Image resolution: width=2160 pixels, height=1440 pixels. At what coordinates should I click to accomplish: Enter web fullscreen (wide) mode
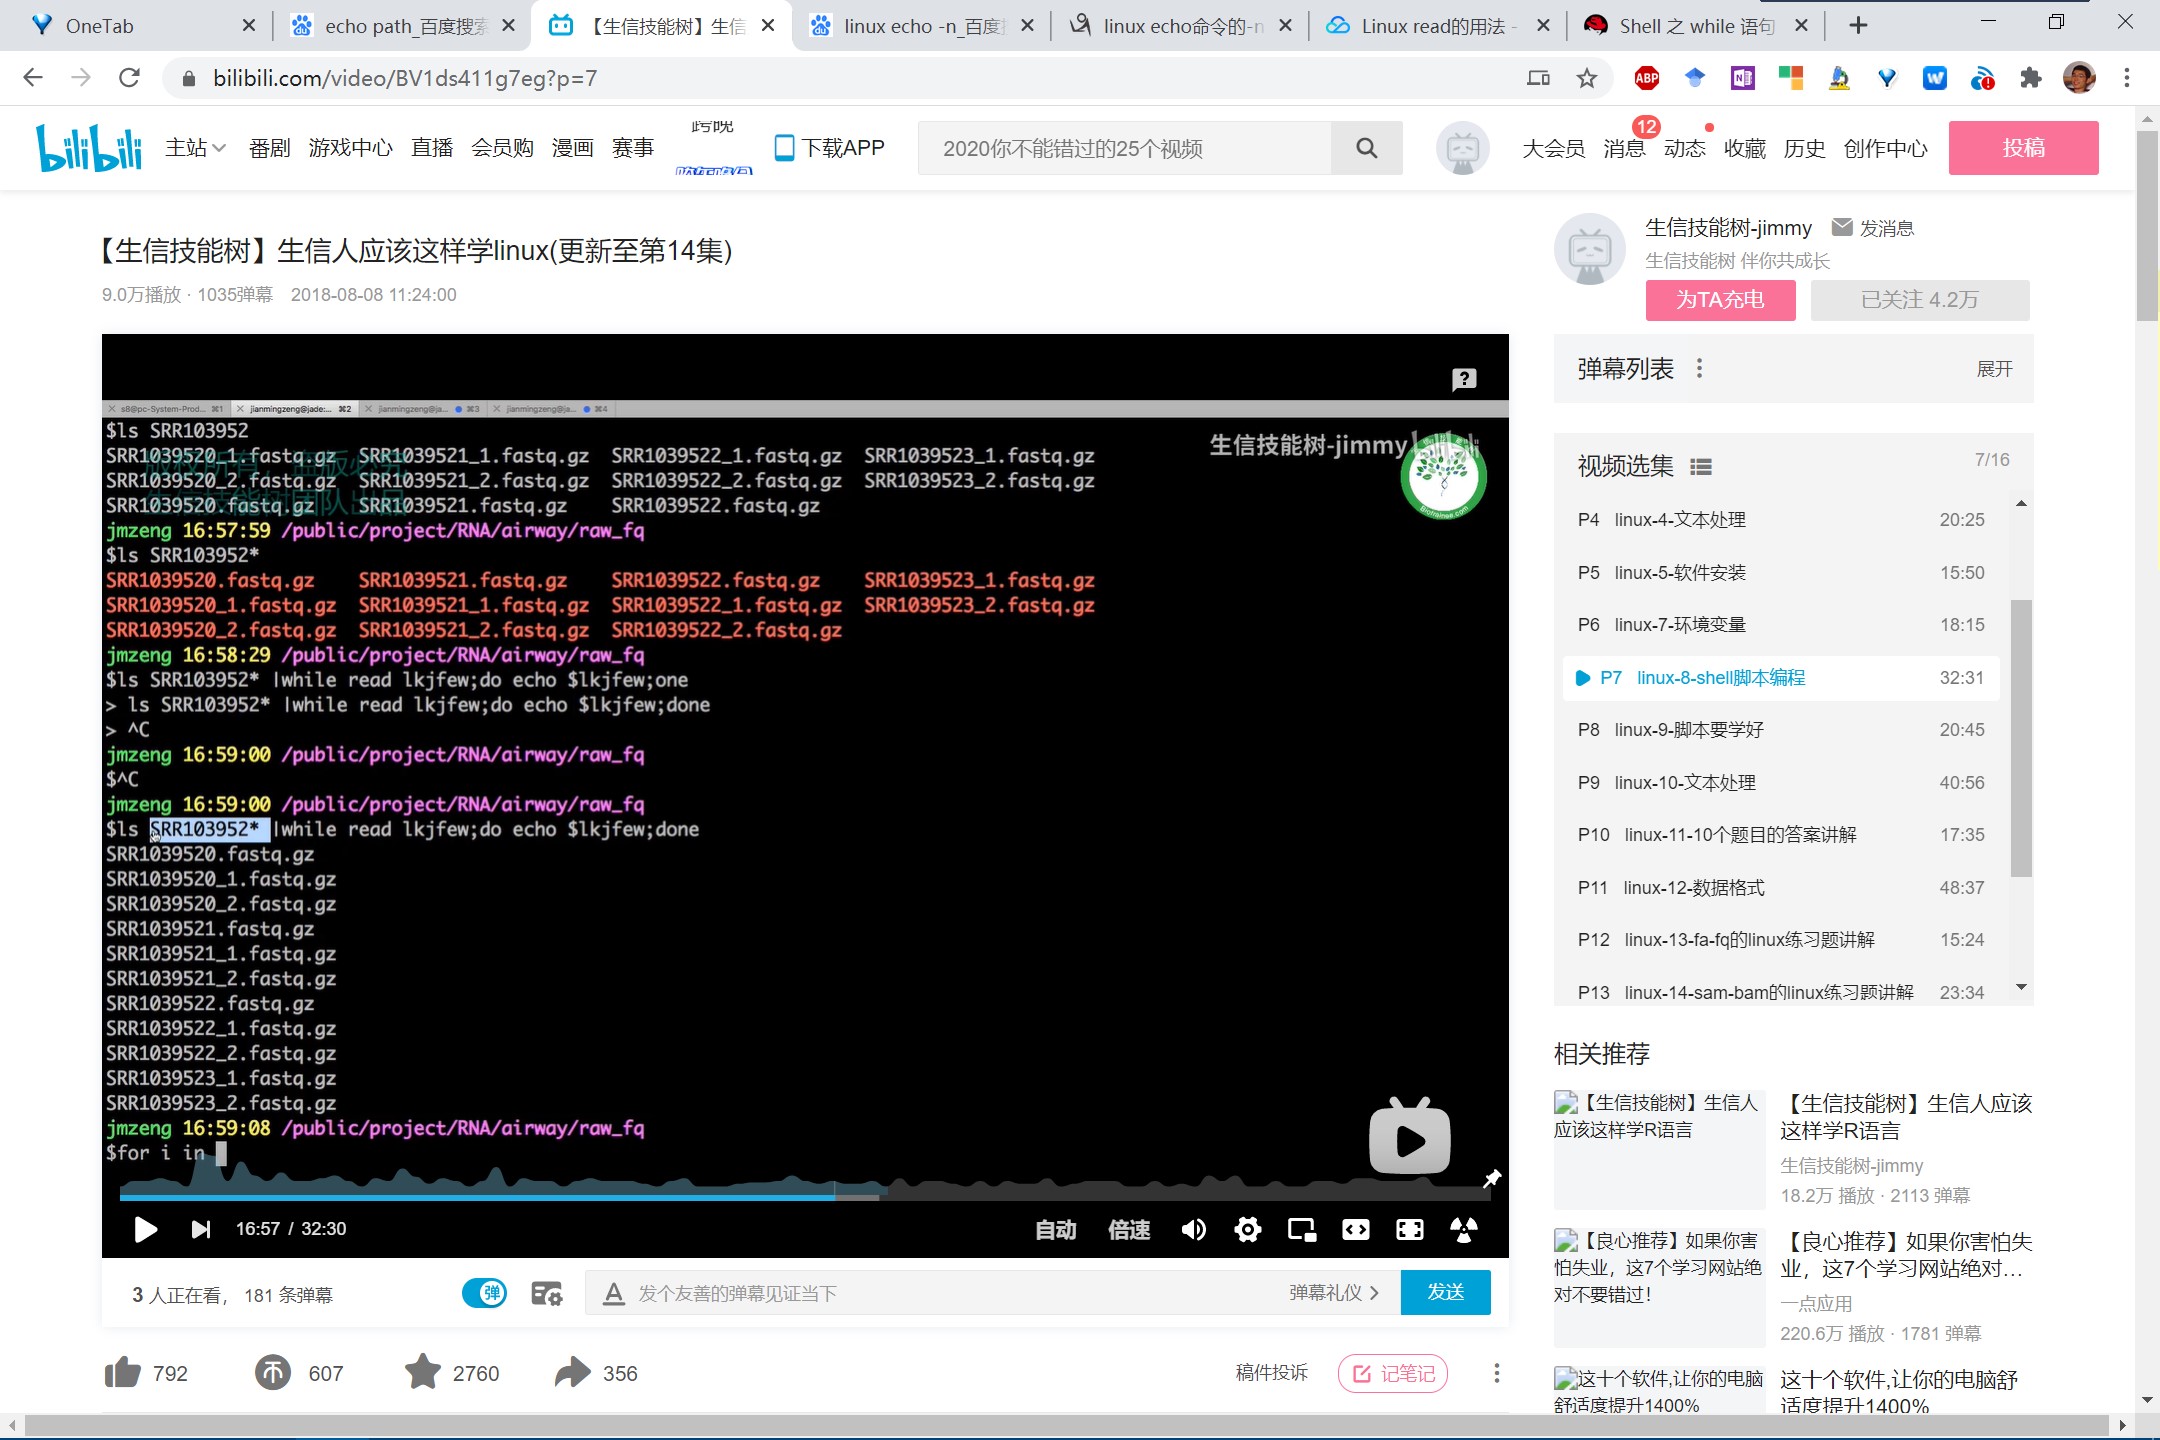tap(1355, 1229)
